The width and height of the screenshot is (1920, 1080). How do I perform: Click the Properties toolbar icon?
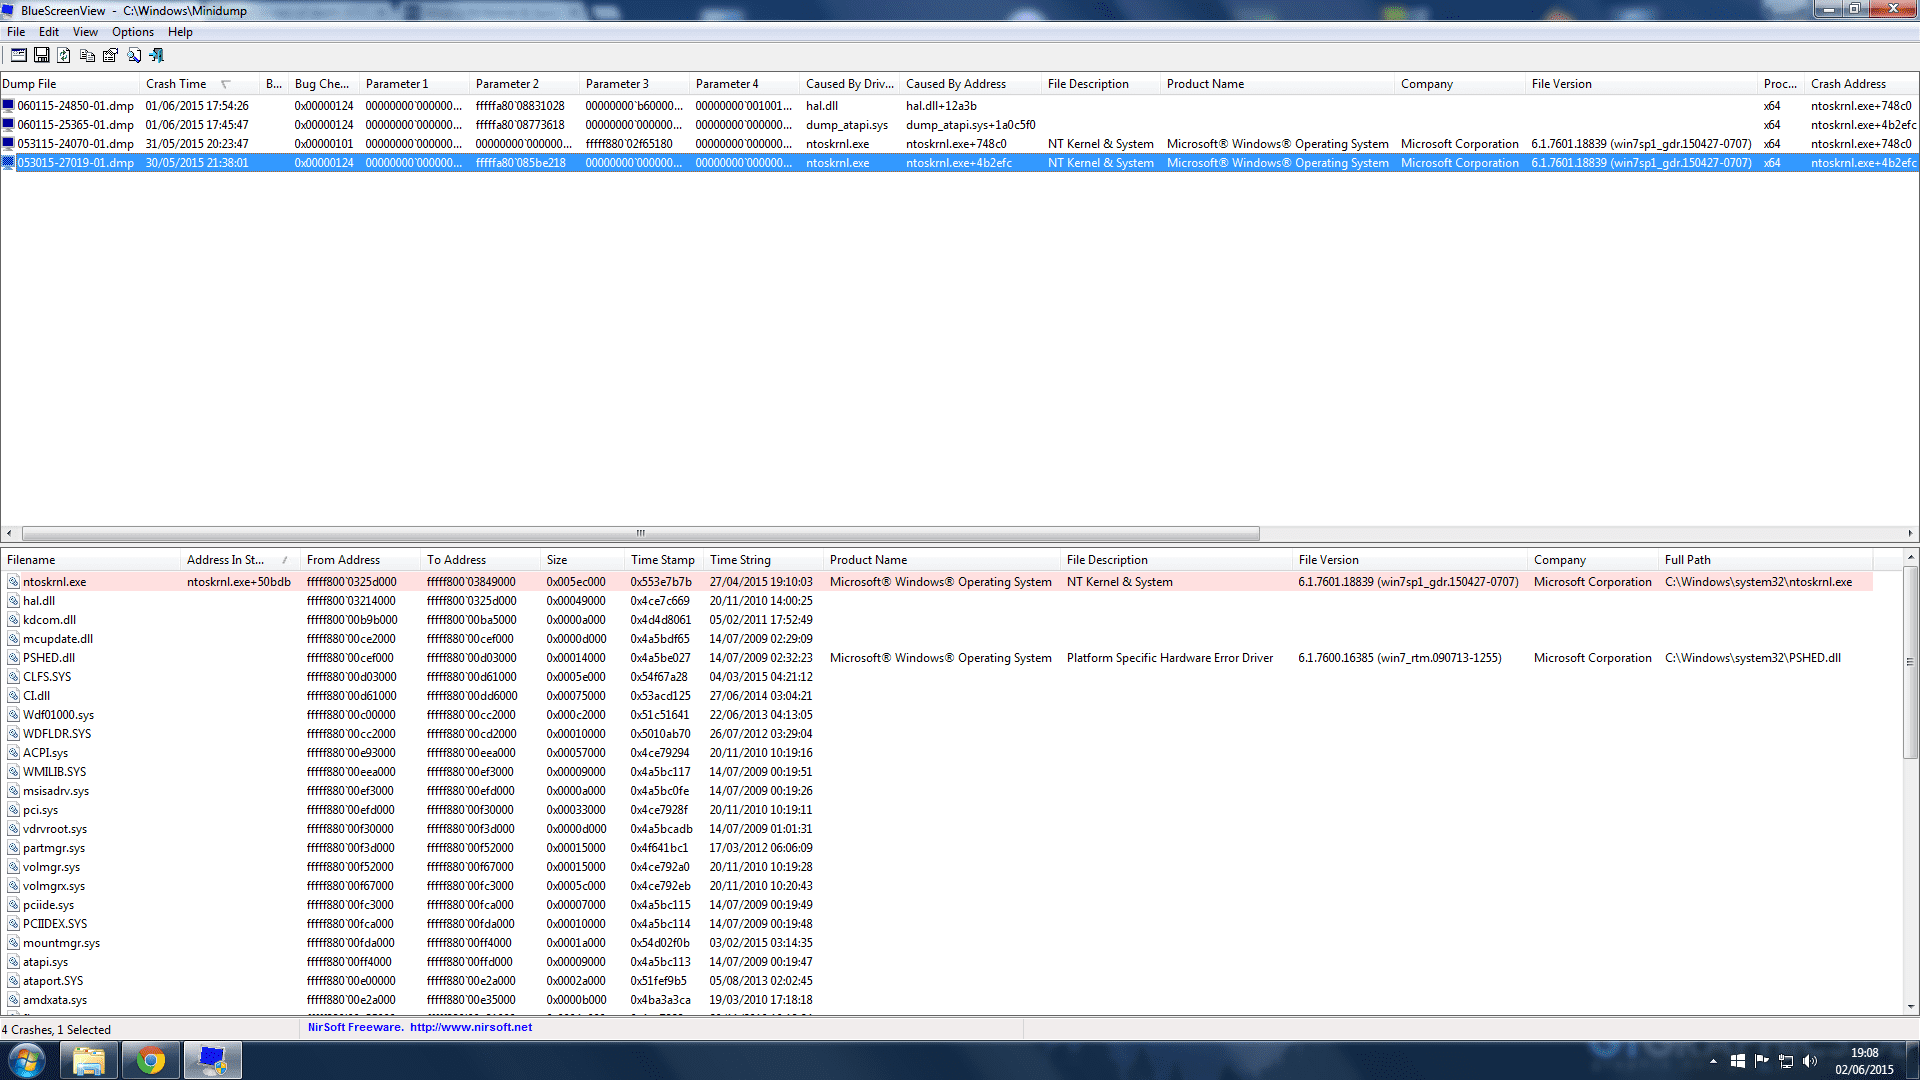coord(110,55)
